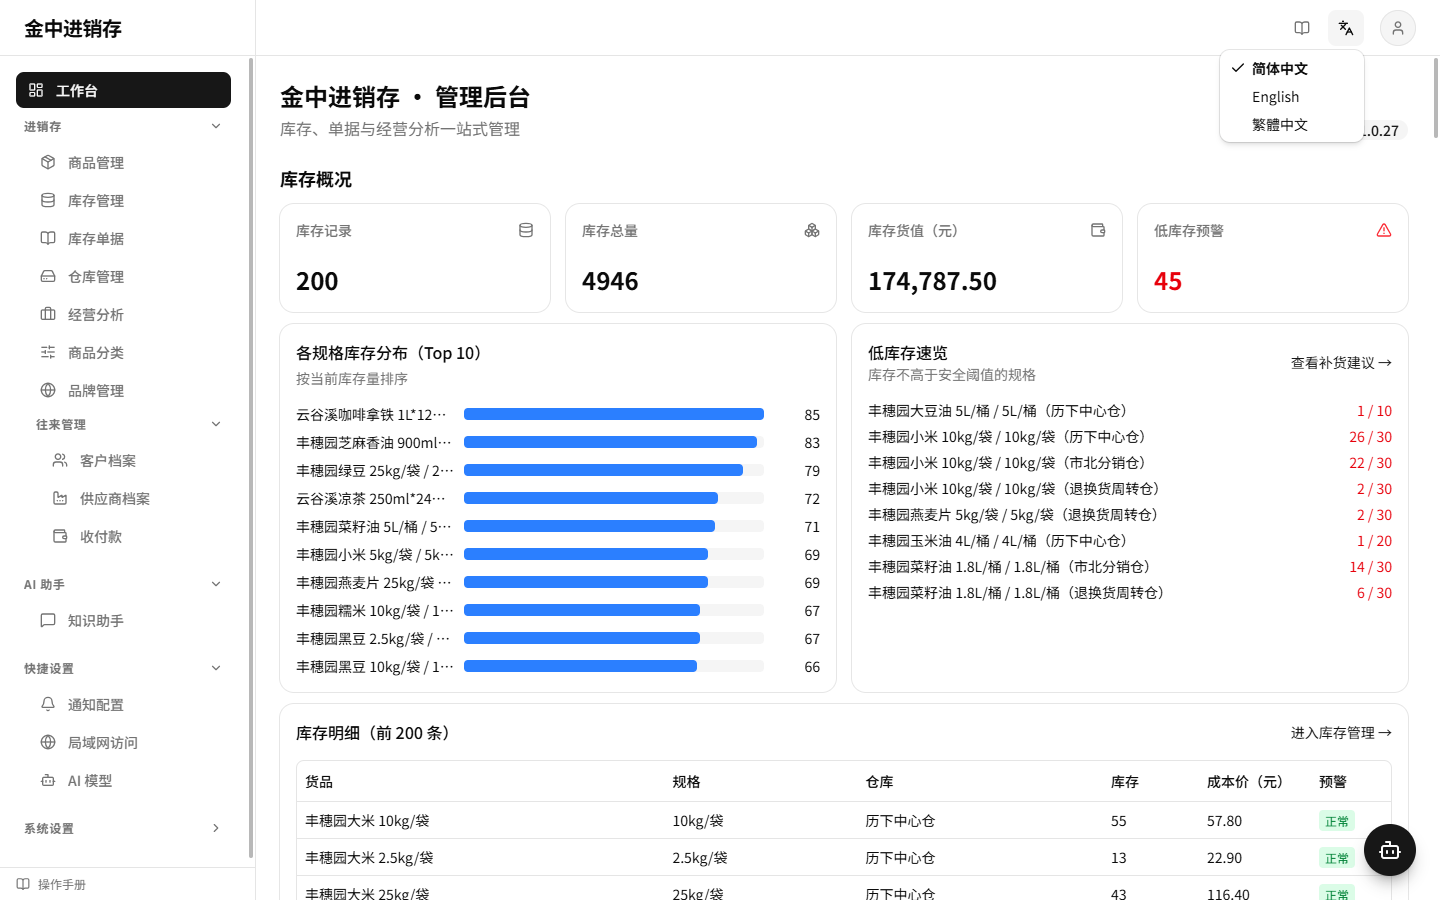Click the 丰穗园大米 2.5kg/袋 table row
The height and width of the screenshot is (900, 1440).
point(844,857)
